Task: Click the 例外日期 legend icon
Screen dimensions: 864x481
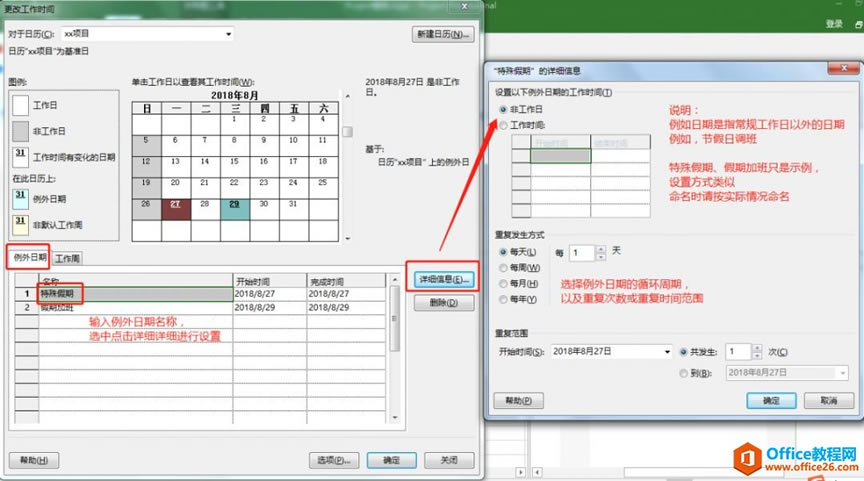Action: click(x=20, y=199)
